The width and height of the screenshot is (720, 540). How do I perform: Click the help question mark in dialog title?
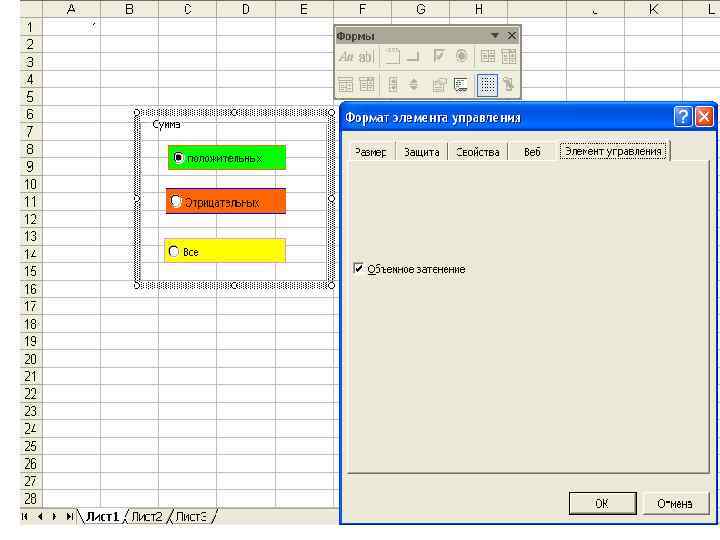[683, 117]
